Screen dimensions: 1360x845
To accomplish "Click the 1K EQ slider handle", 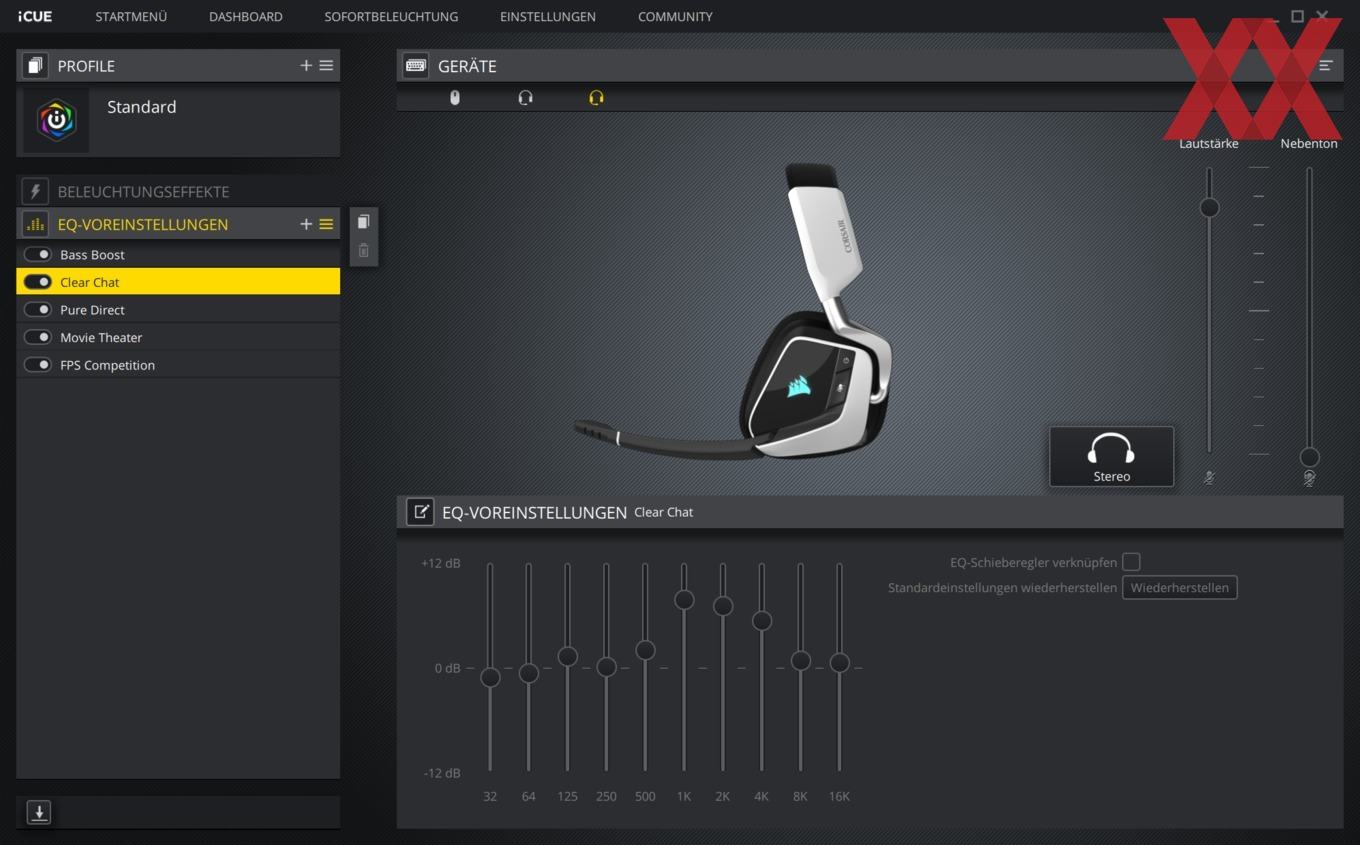I will [x=684, y=599].
